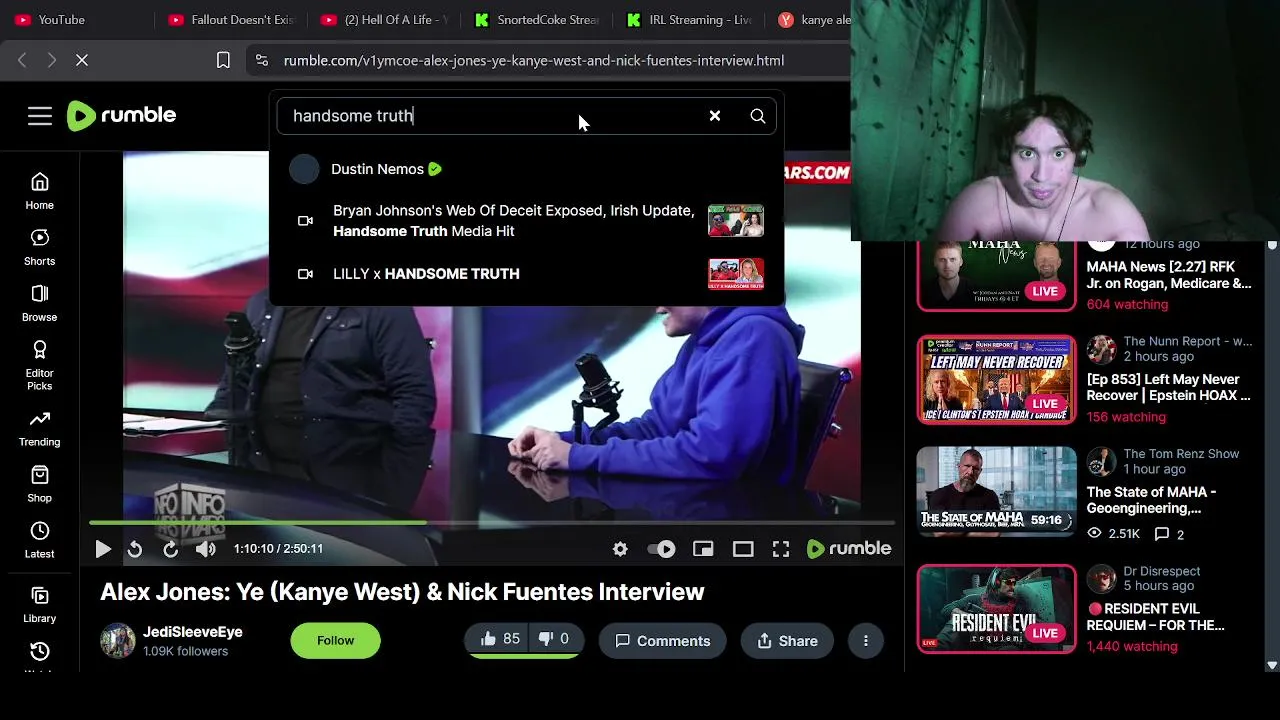The image size is (1280, 720).
Task: Skip forward with forward arrow
Action: point(170,549)
